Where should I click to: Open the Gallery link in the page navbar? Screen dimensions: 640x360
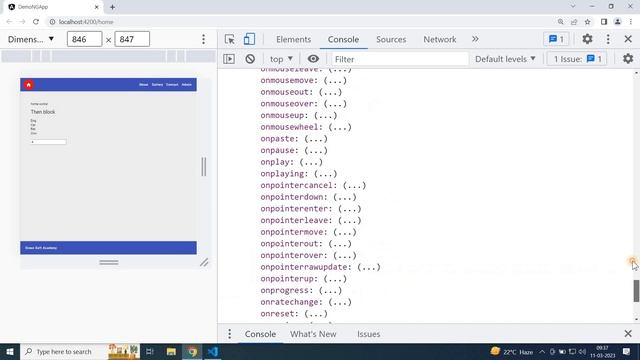pyautogui.click(x=157, y=84)
